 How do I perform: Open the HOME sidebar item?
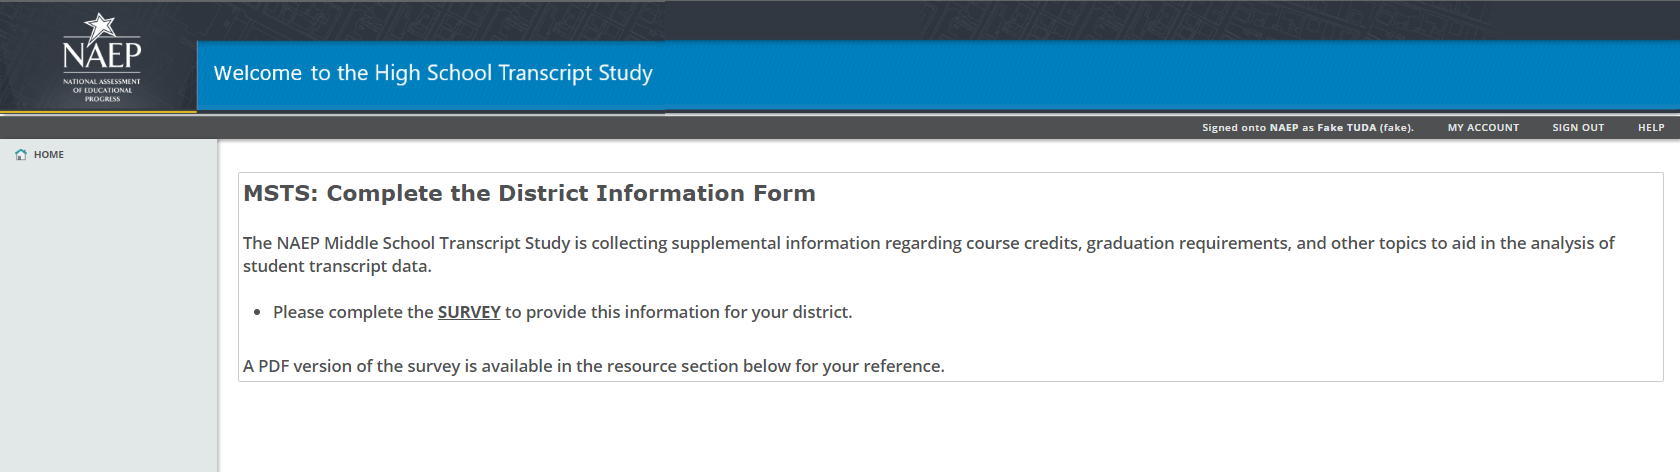pyautogui.click(x=48, y=155)
